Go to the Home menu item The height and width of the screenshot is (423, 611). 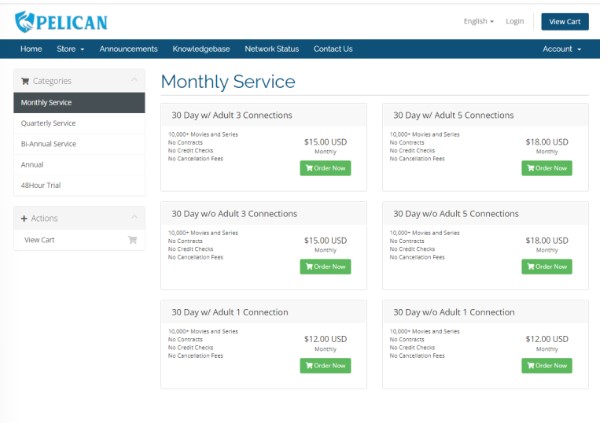coord(31,49)
